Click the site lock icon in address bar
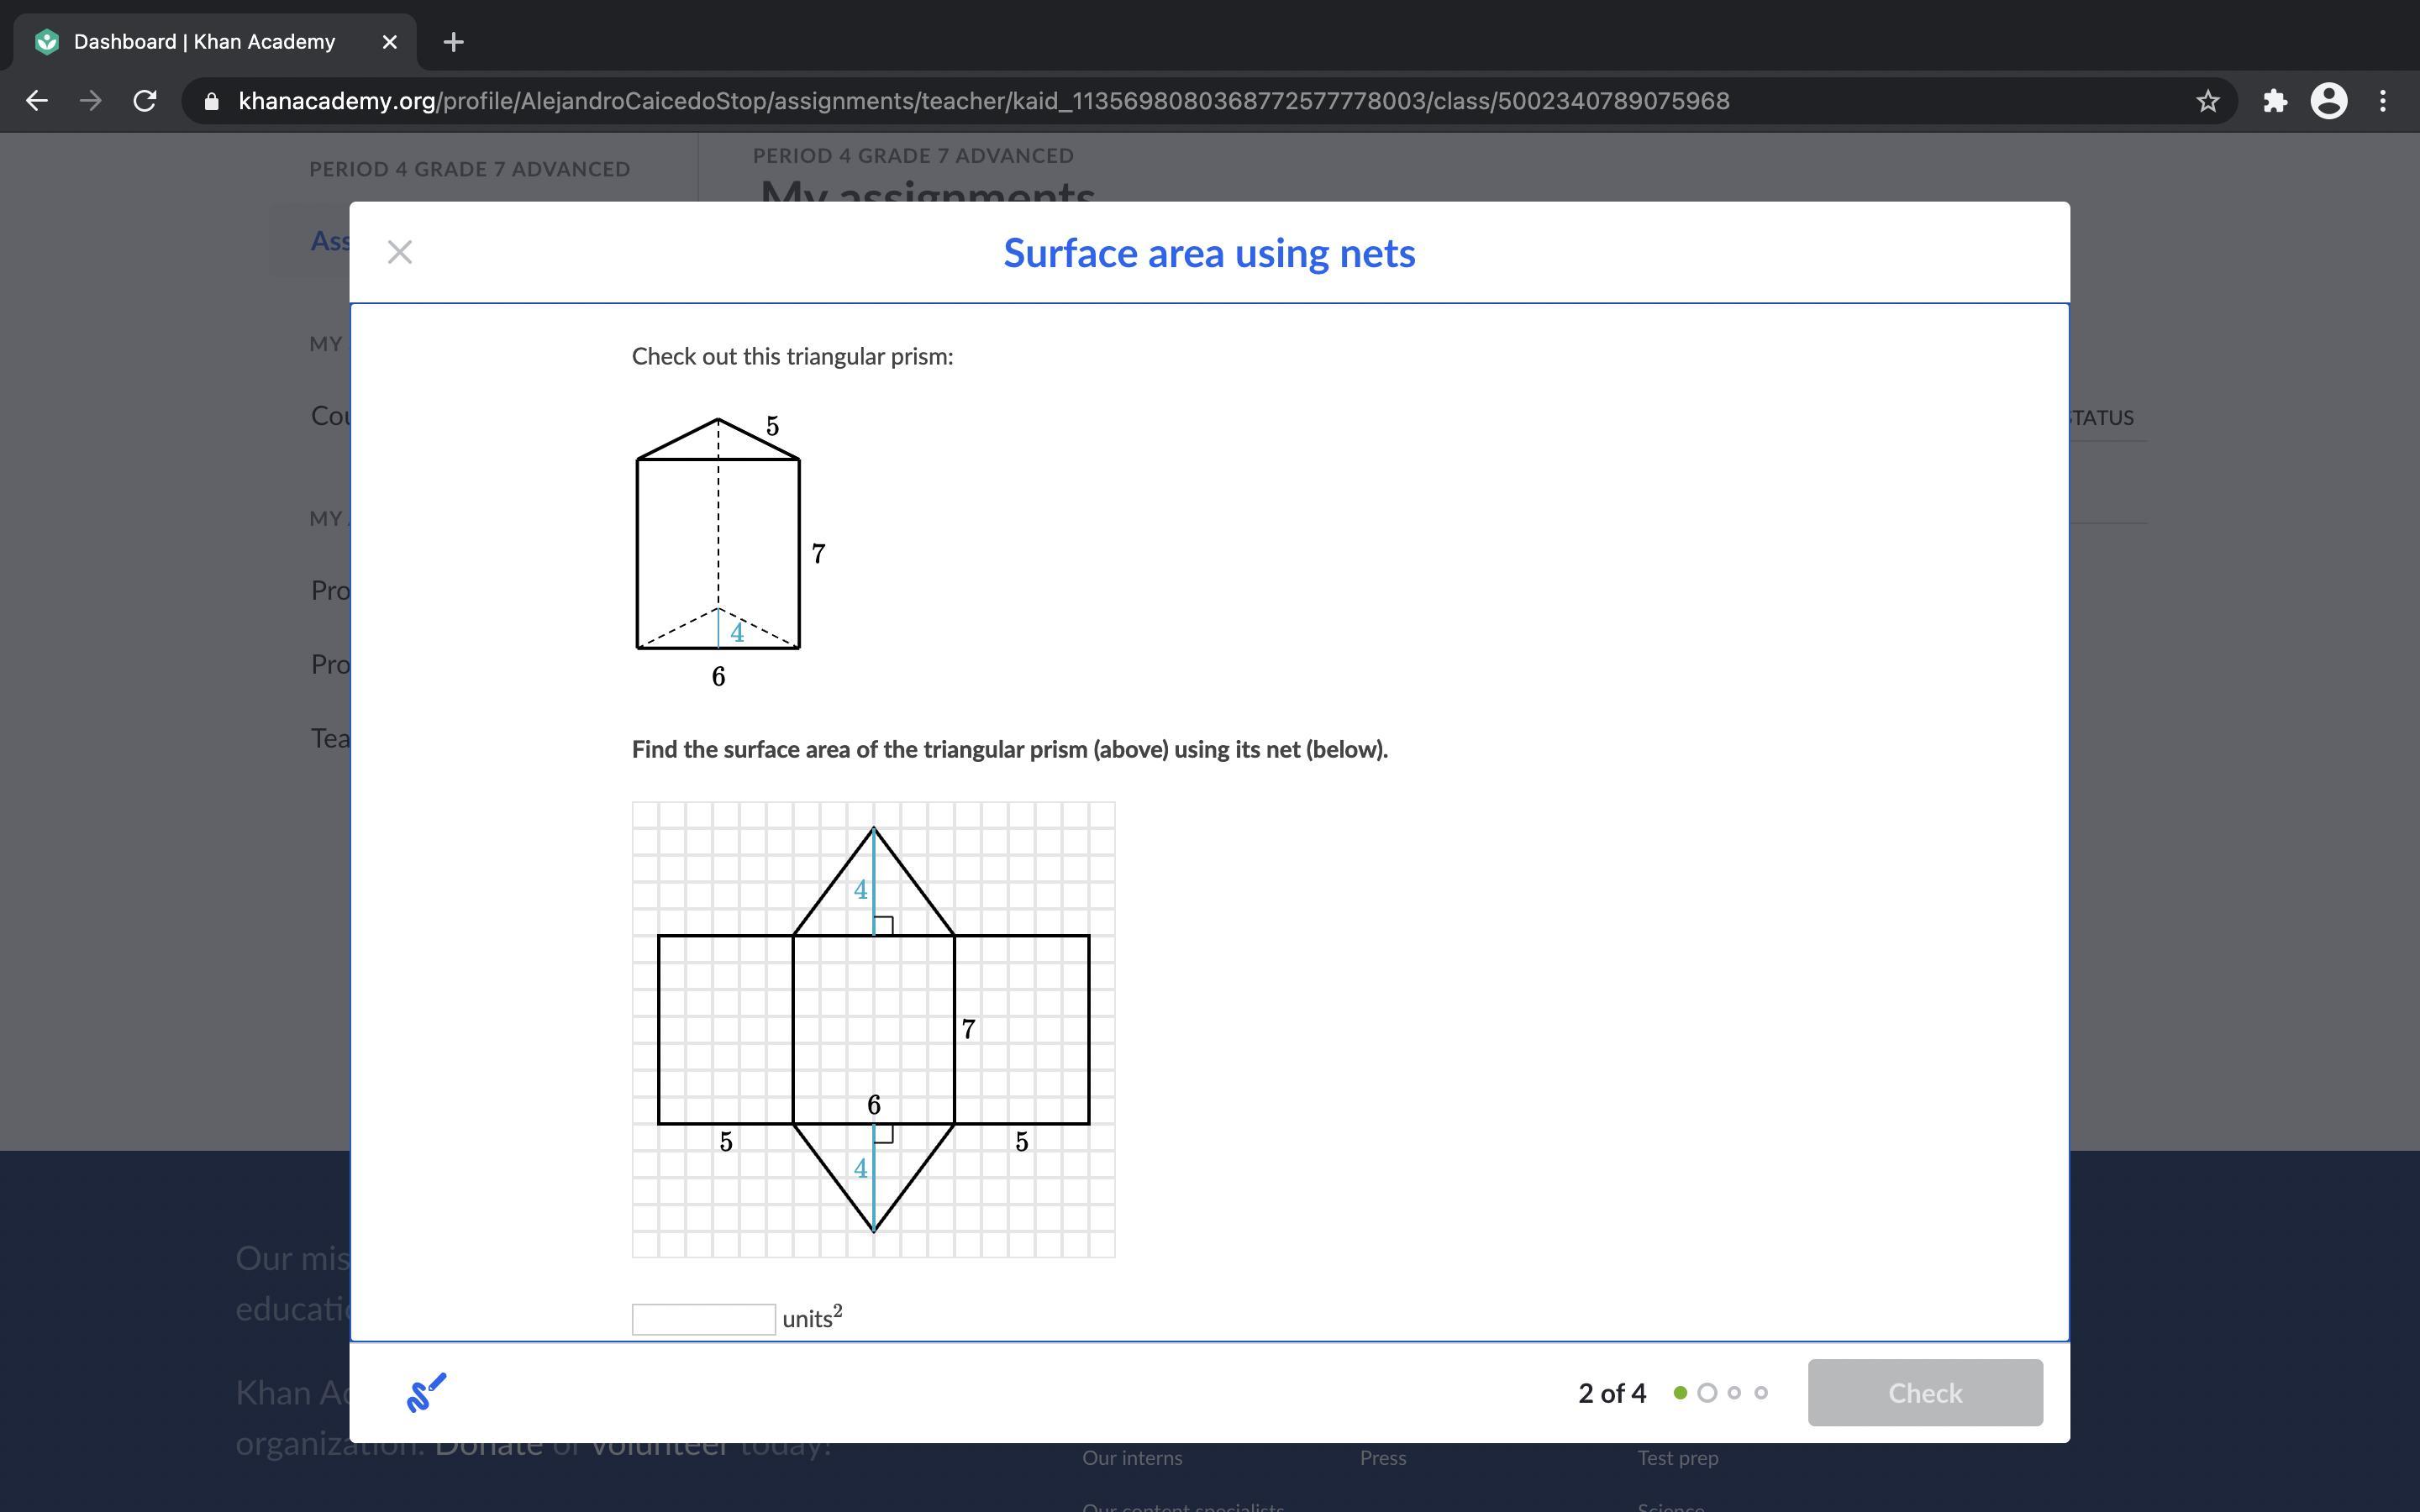This screenshot has height=1512, width=2420. pyautogui.click(x=211, y=101)
